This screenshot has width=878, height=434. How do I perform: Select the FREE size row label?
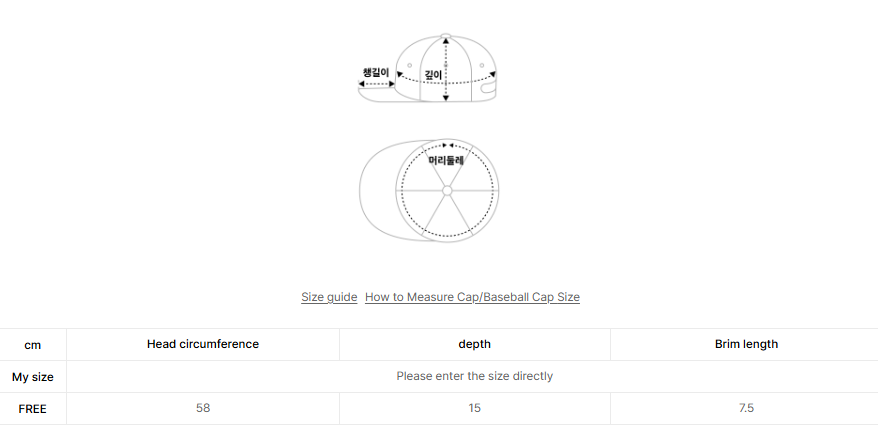click(x=33, y=409)
